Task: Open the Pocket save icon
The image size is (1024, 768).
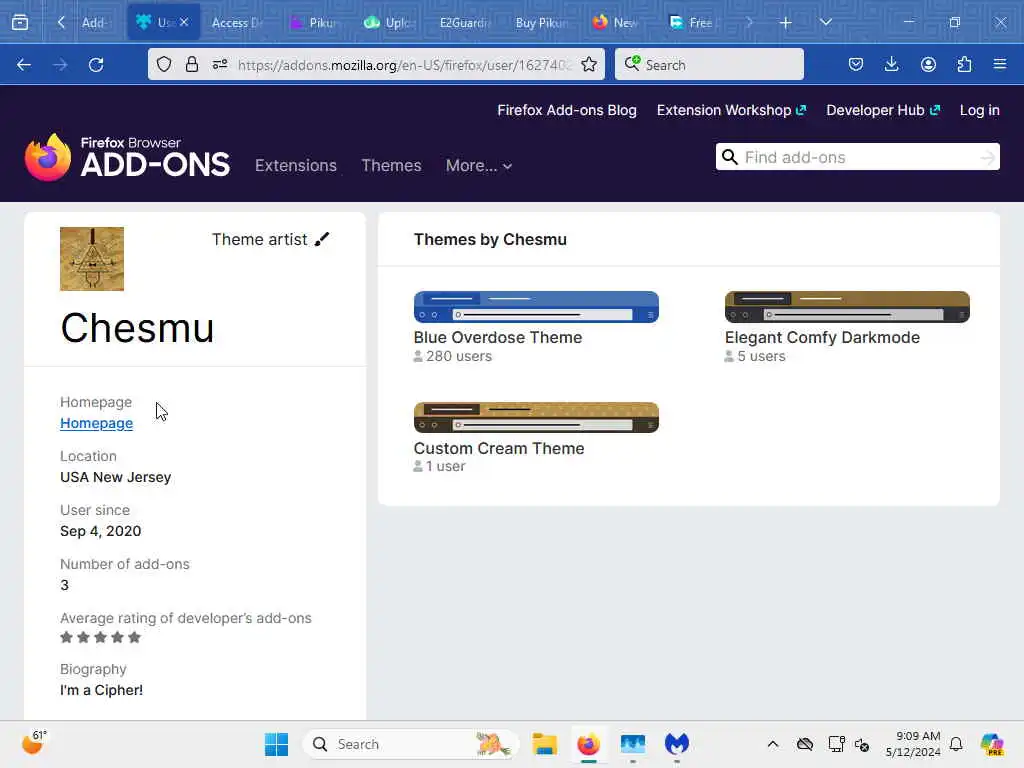Action: pyautogui.click(x=856, y=64)
